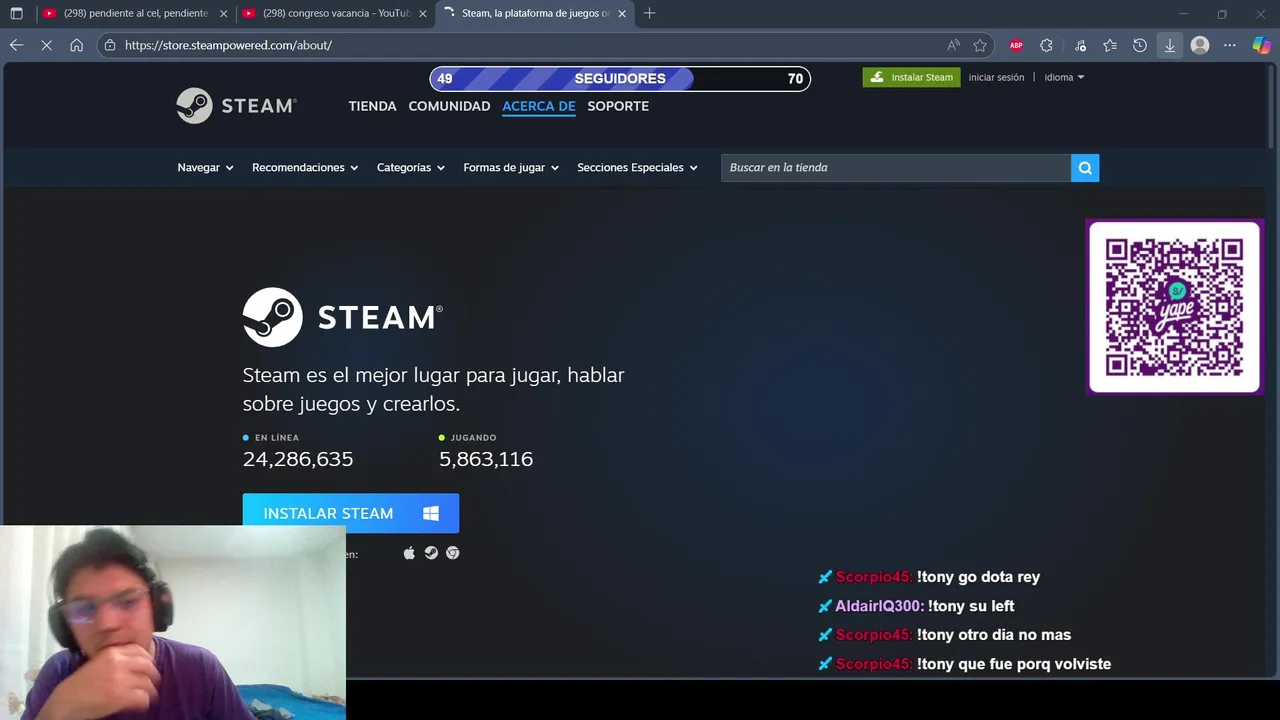
Task: Focus the 'Buscar en la tienda' search field
Action: 895,167
